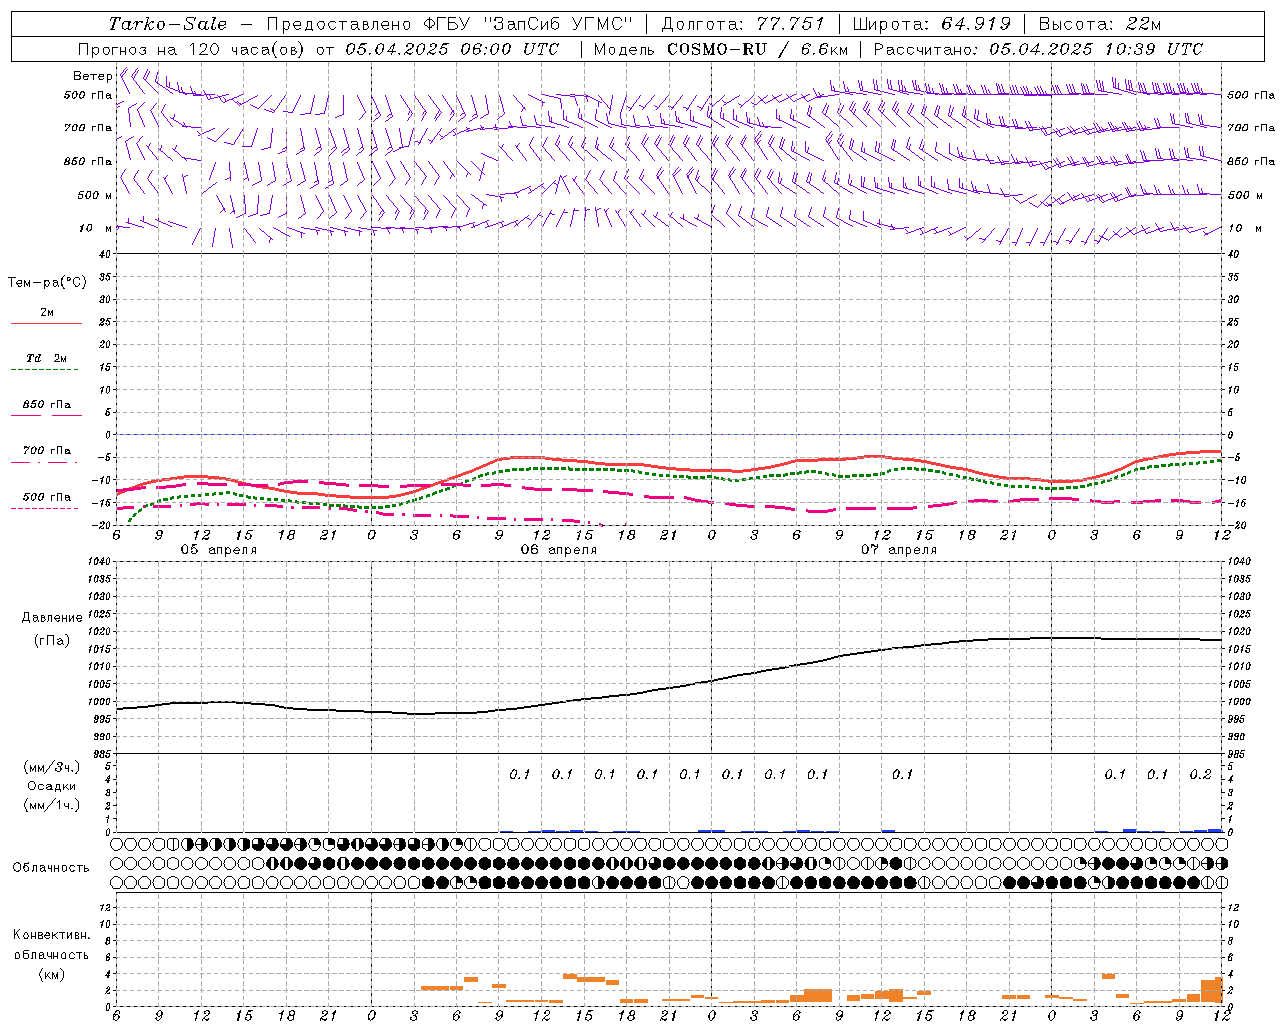Screen dimensions: 1280x1024
Task: Click the 500 гПа temperature legend entry
Action: [46, 496]
